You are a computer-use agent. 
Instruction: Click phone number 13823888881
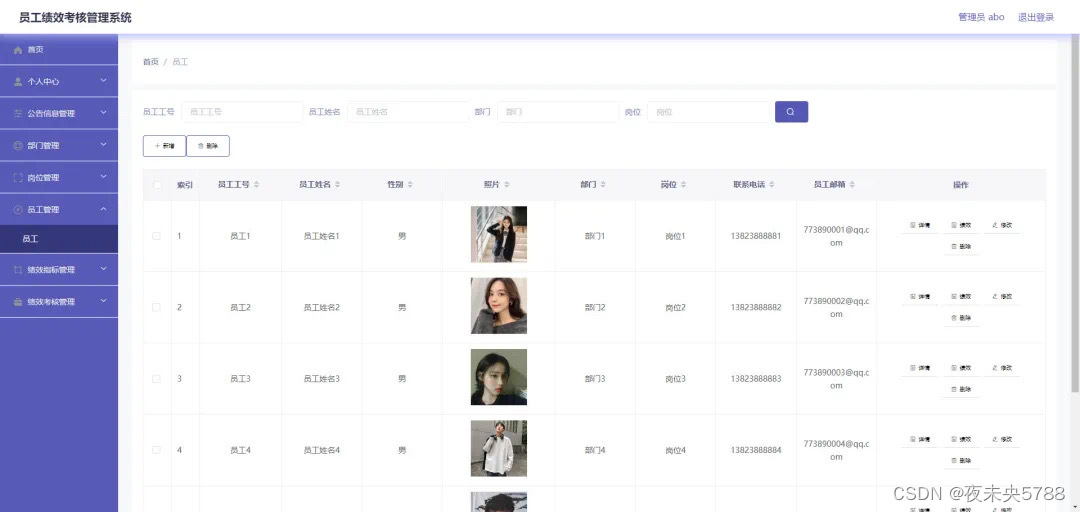tap(756, 236)
